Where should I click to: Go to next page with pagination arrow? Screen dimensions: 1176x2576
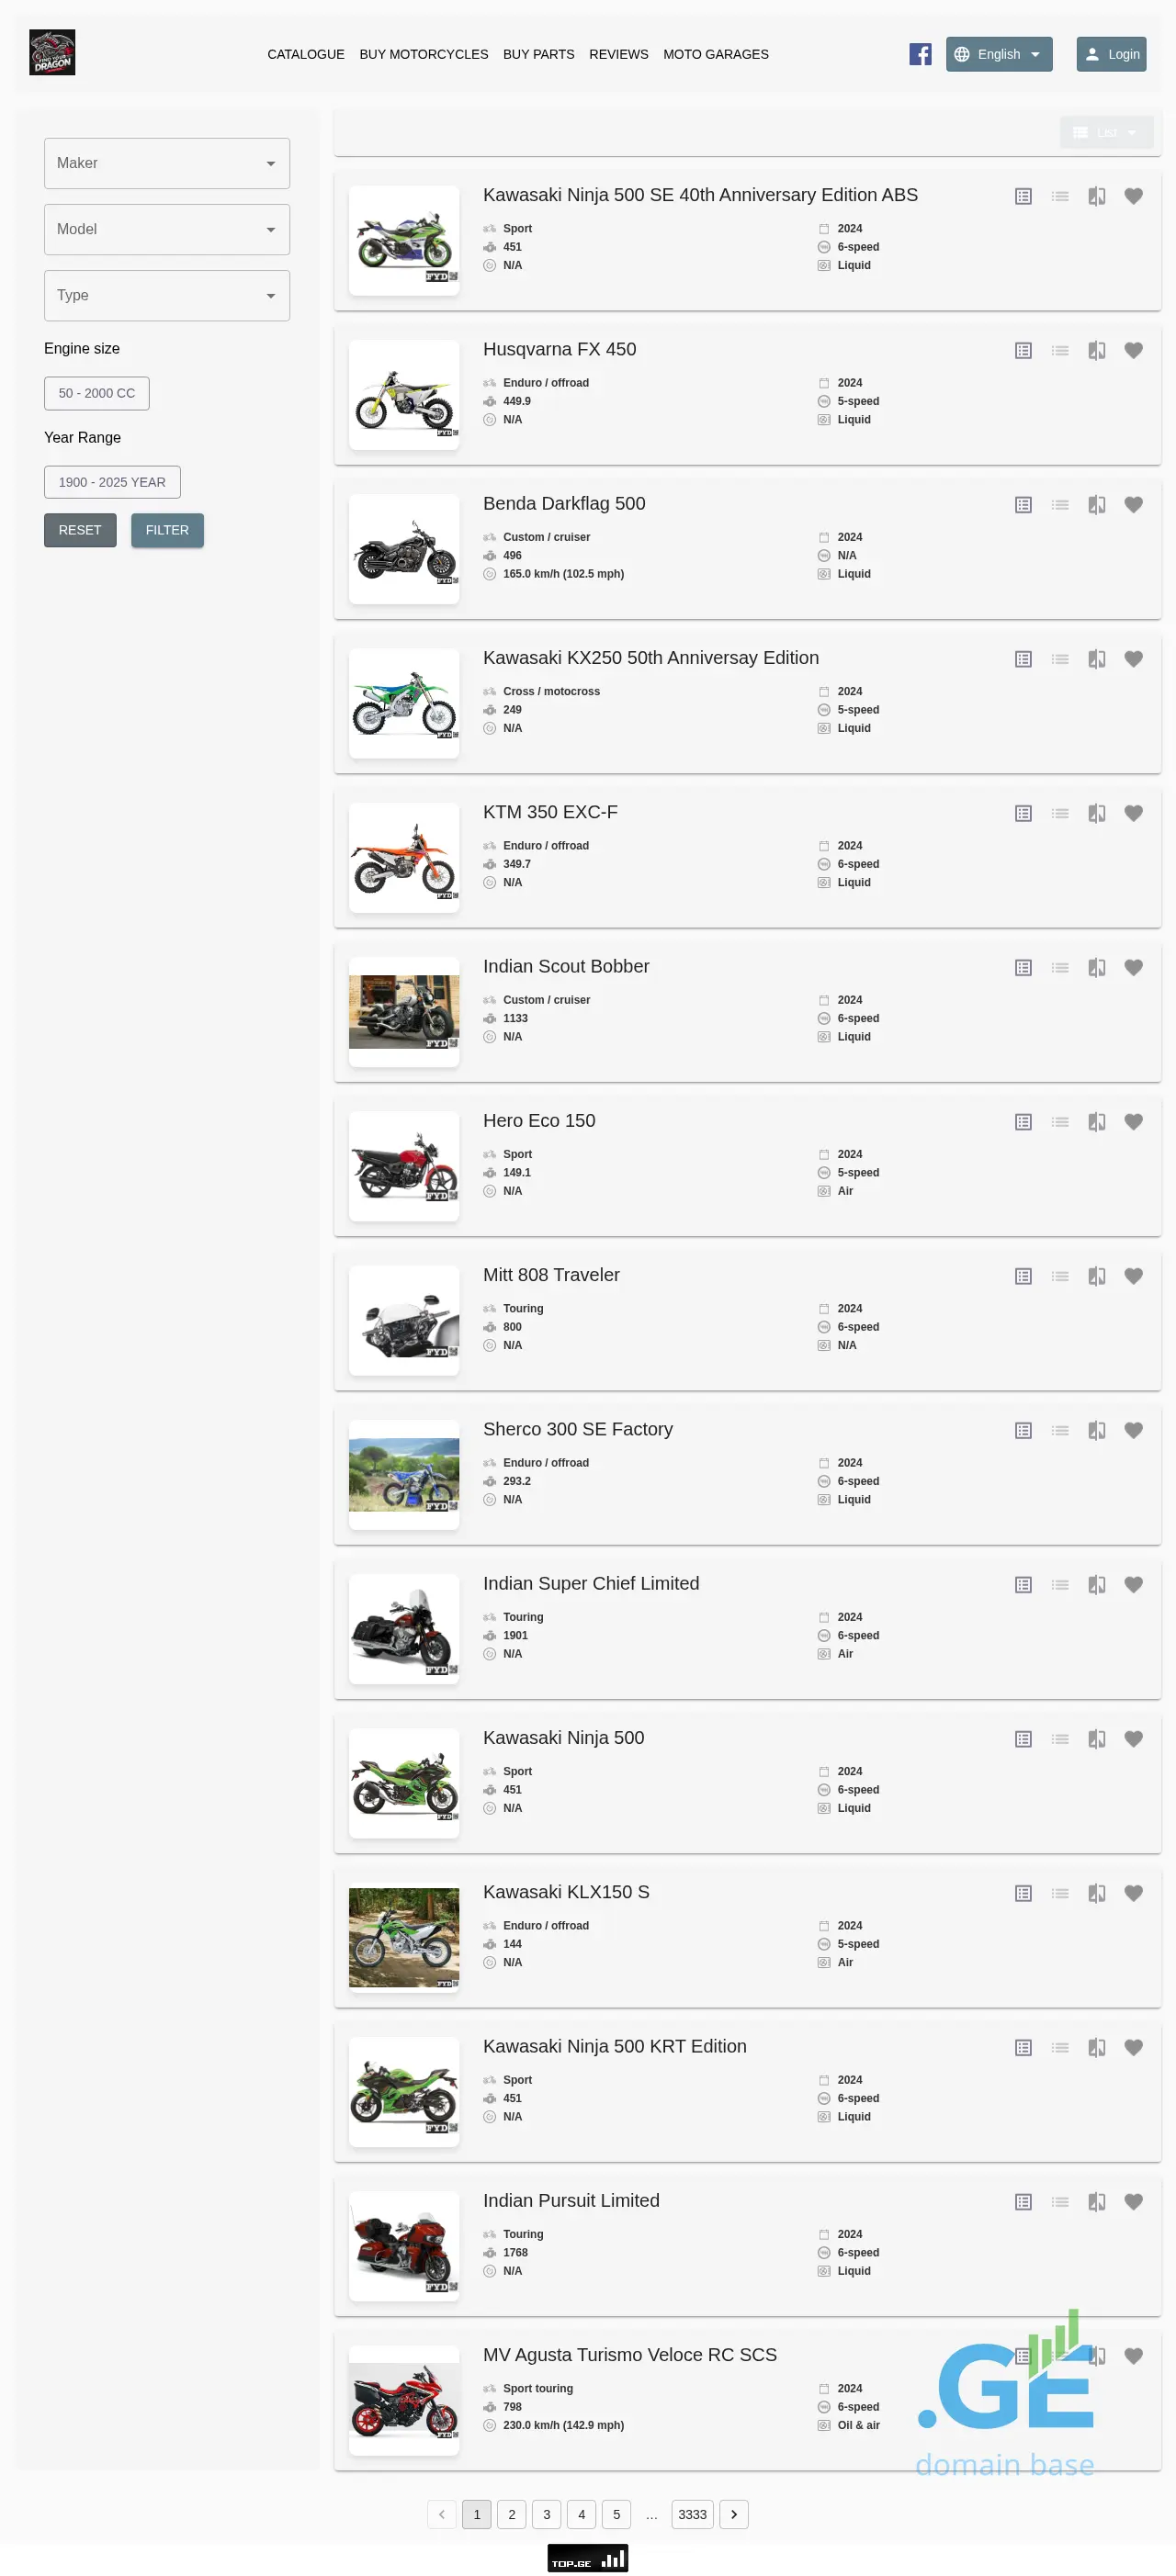pos(733,2514)
